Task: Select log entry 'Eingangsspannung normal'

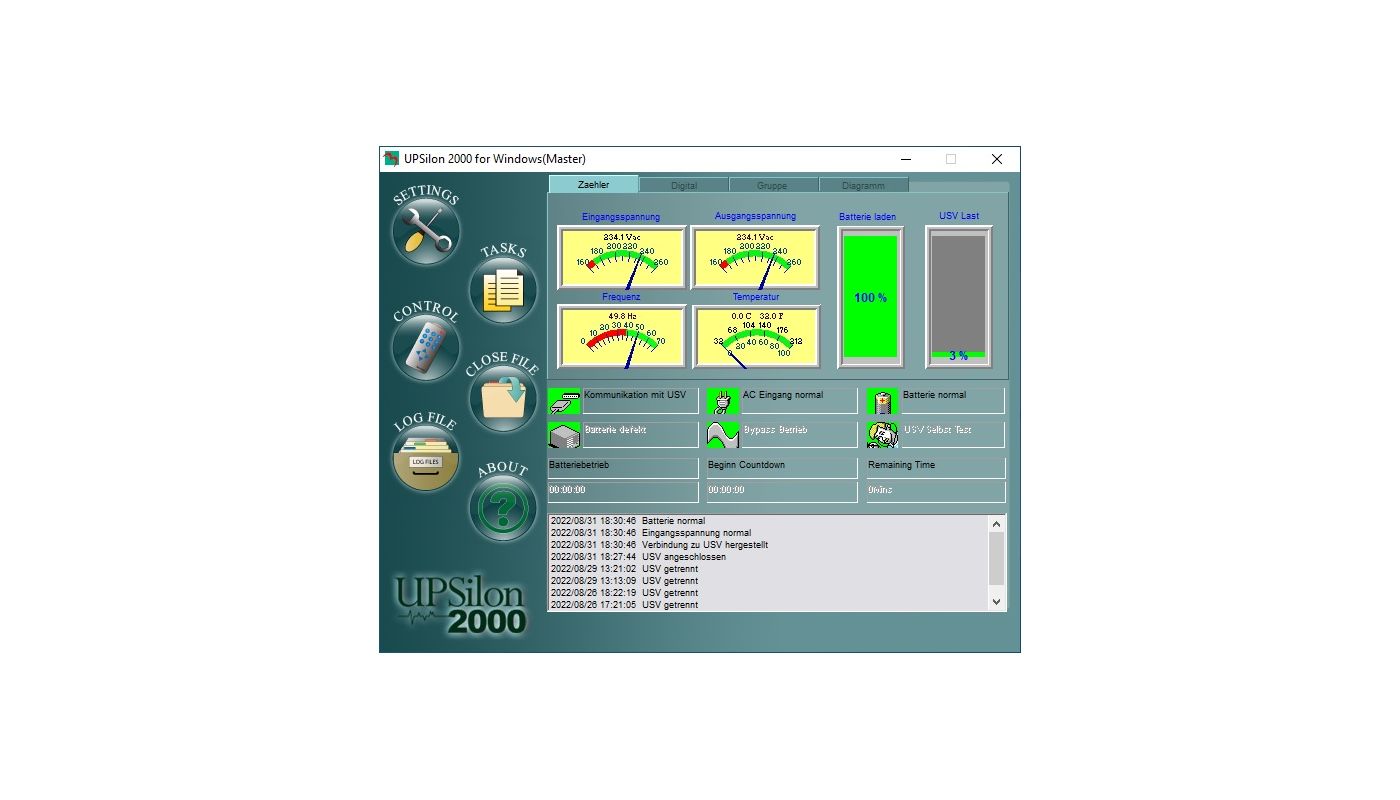Action: [x=768, y=533]
